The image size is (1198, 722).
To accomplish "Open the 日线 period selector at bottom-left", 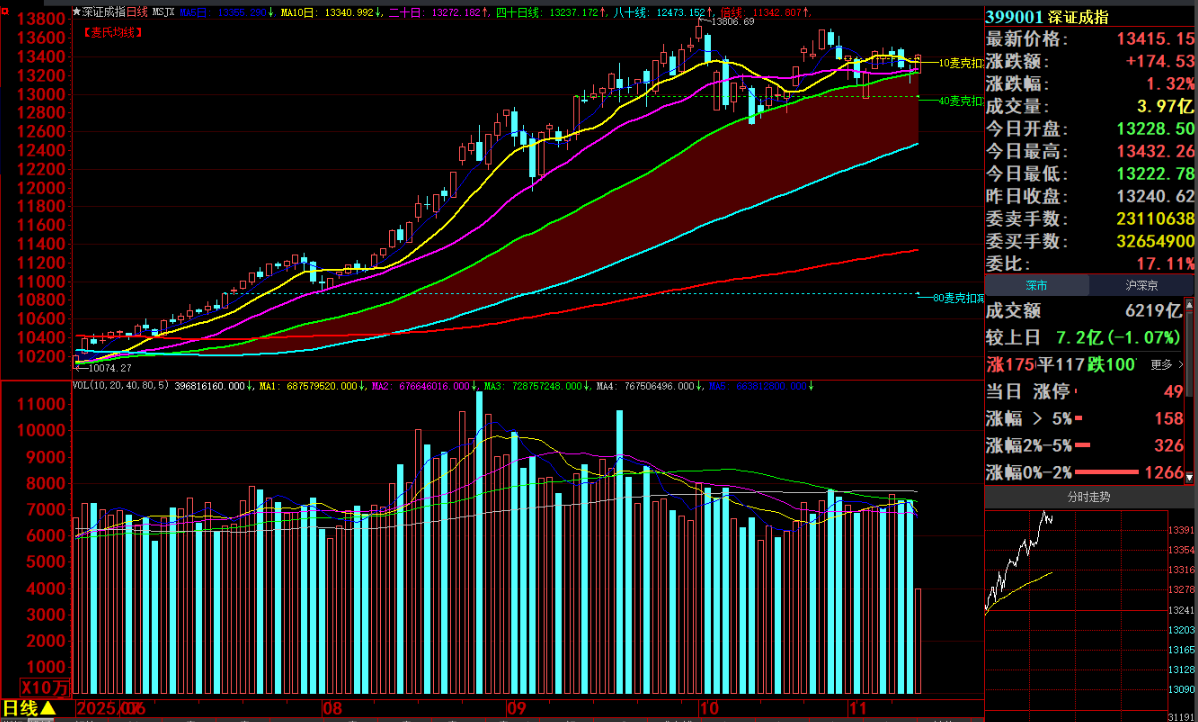I will click(29, 708).
